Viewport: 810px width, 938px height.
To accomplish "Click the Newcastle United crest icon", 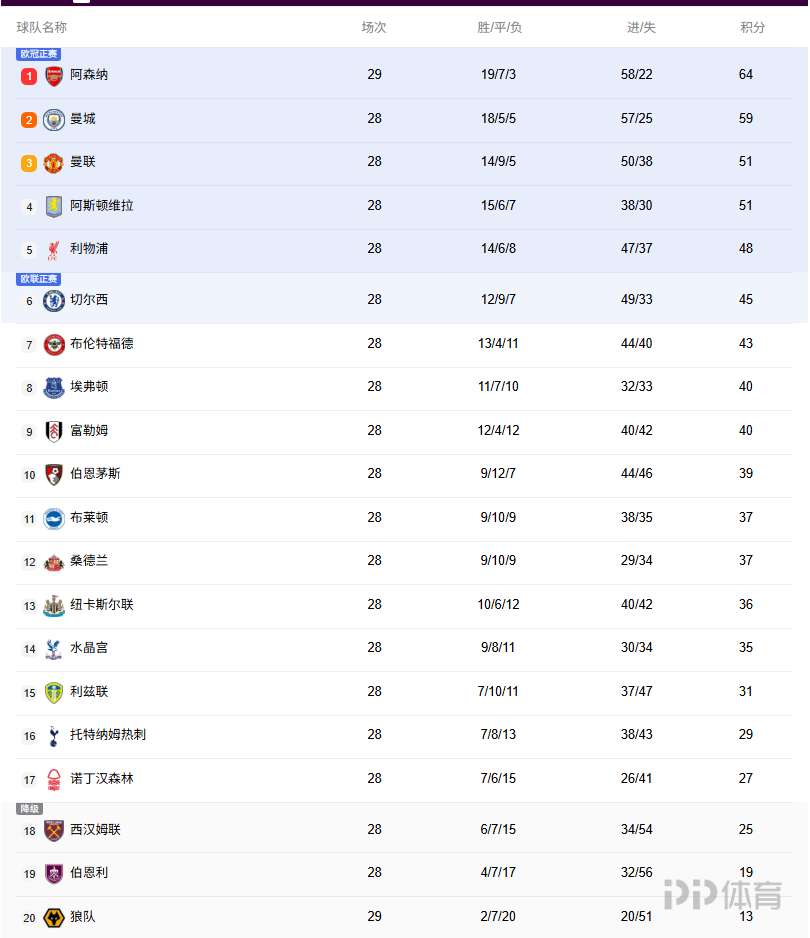I will 54,605.
